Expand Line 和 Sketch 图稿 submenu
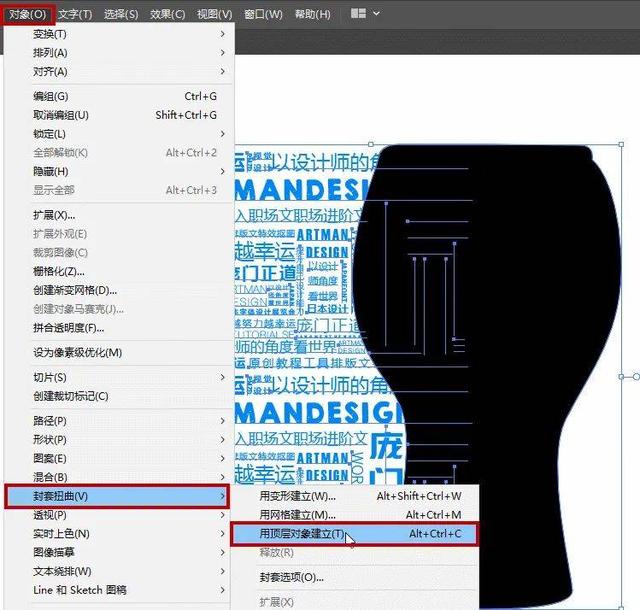This screenshot has width=640, height=610. click(x=118, y=590)
